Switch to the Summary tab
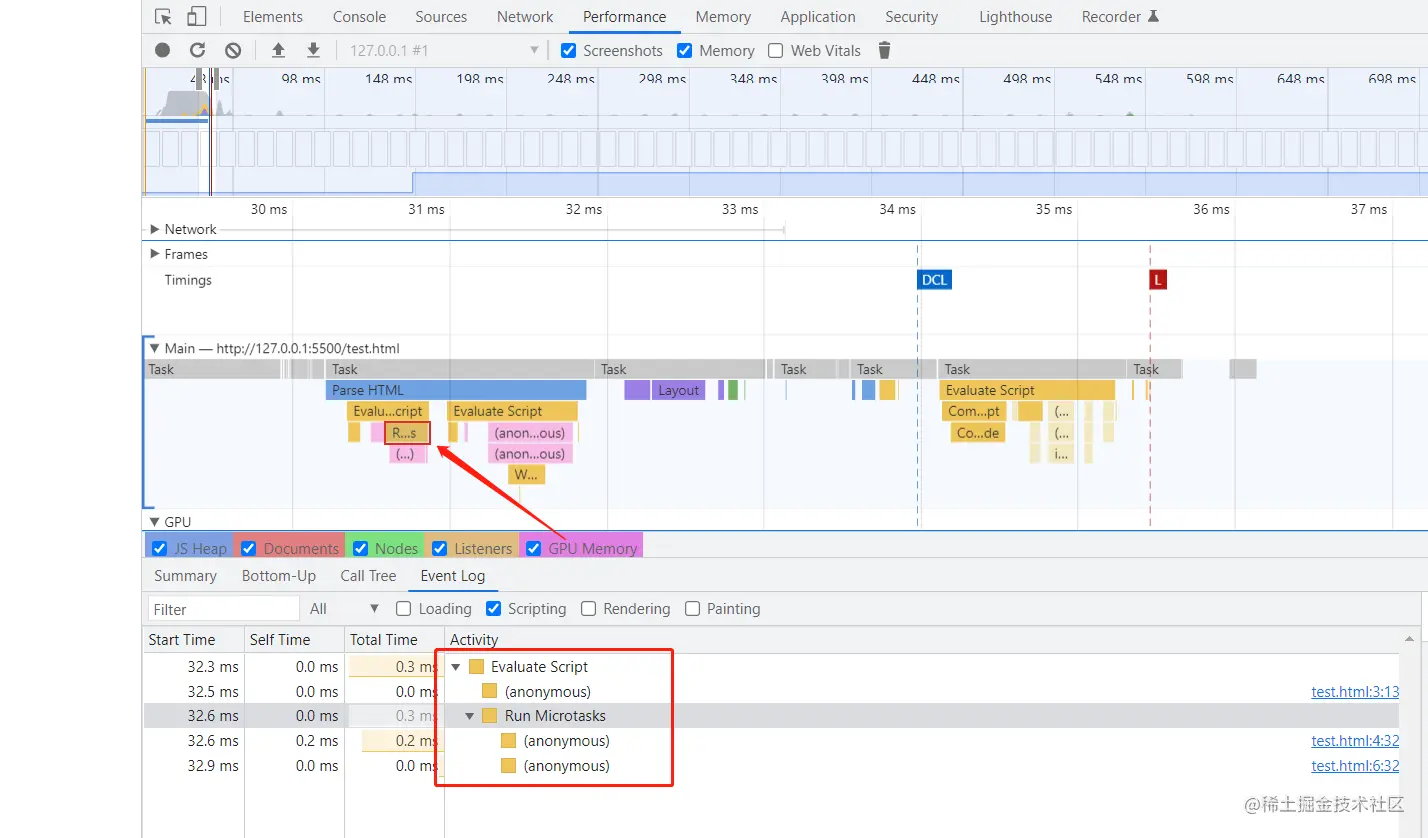The width and height of the screenshot is (1428, 838). (185, 576)
